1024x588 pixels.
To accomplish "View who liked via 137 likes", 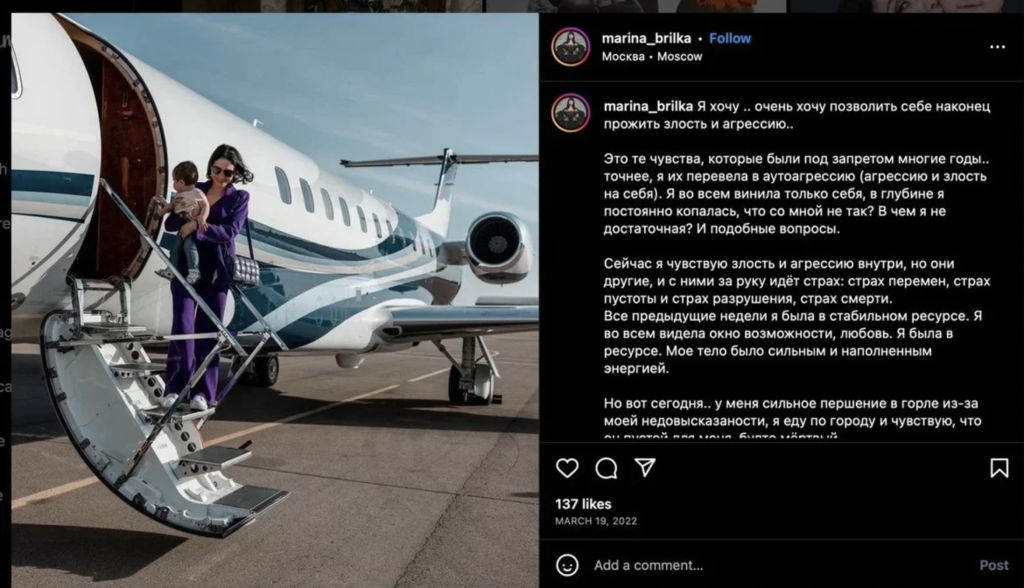I will (x=583, y=504).
